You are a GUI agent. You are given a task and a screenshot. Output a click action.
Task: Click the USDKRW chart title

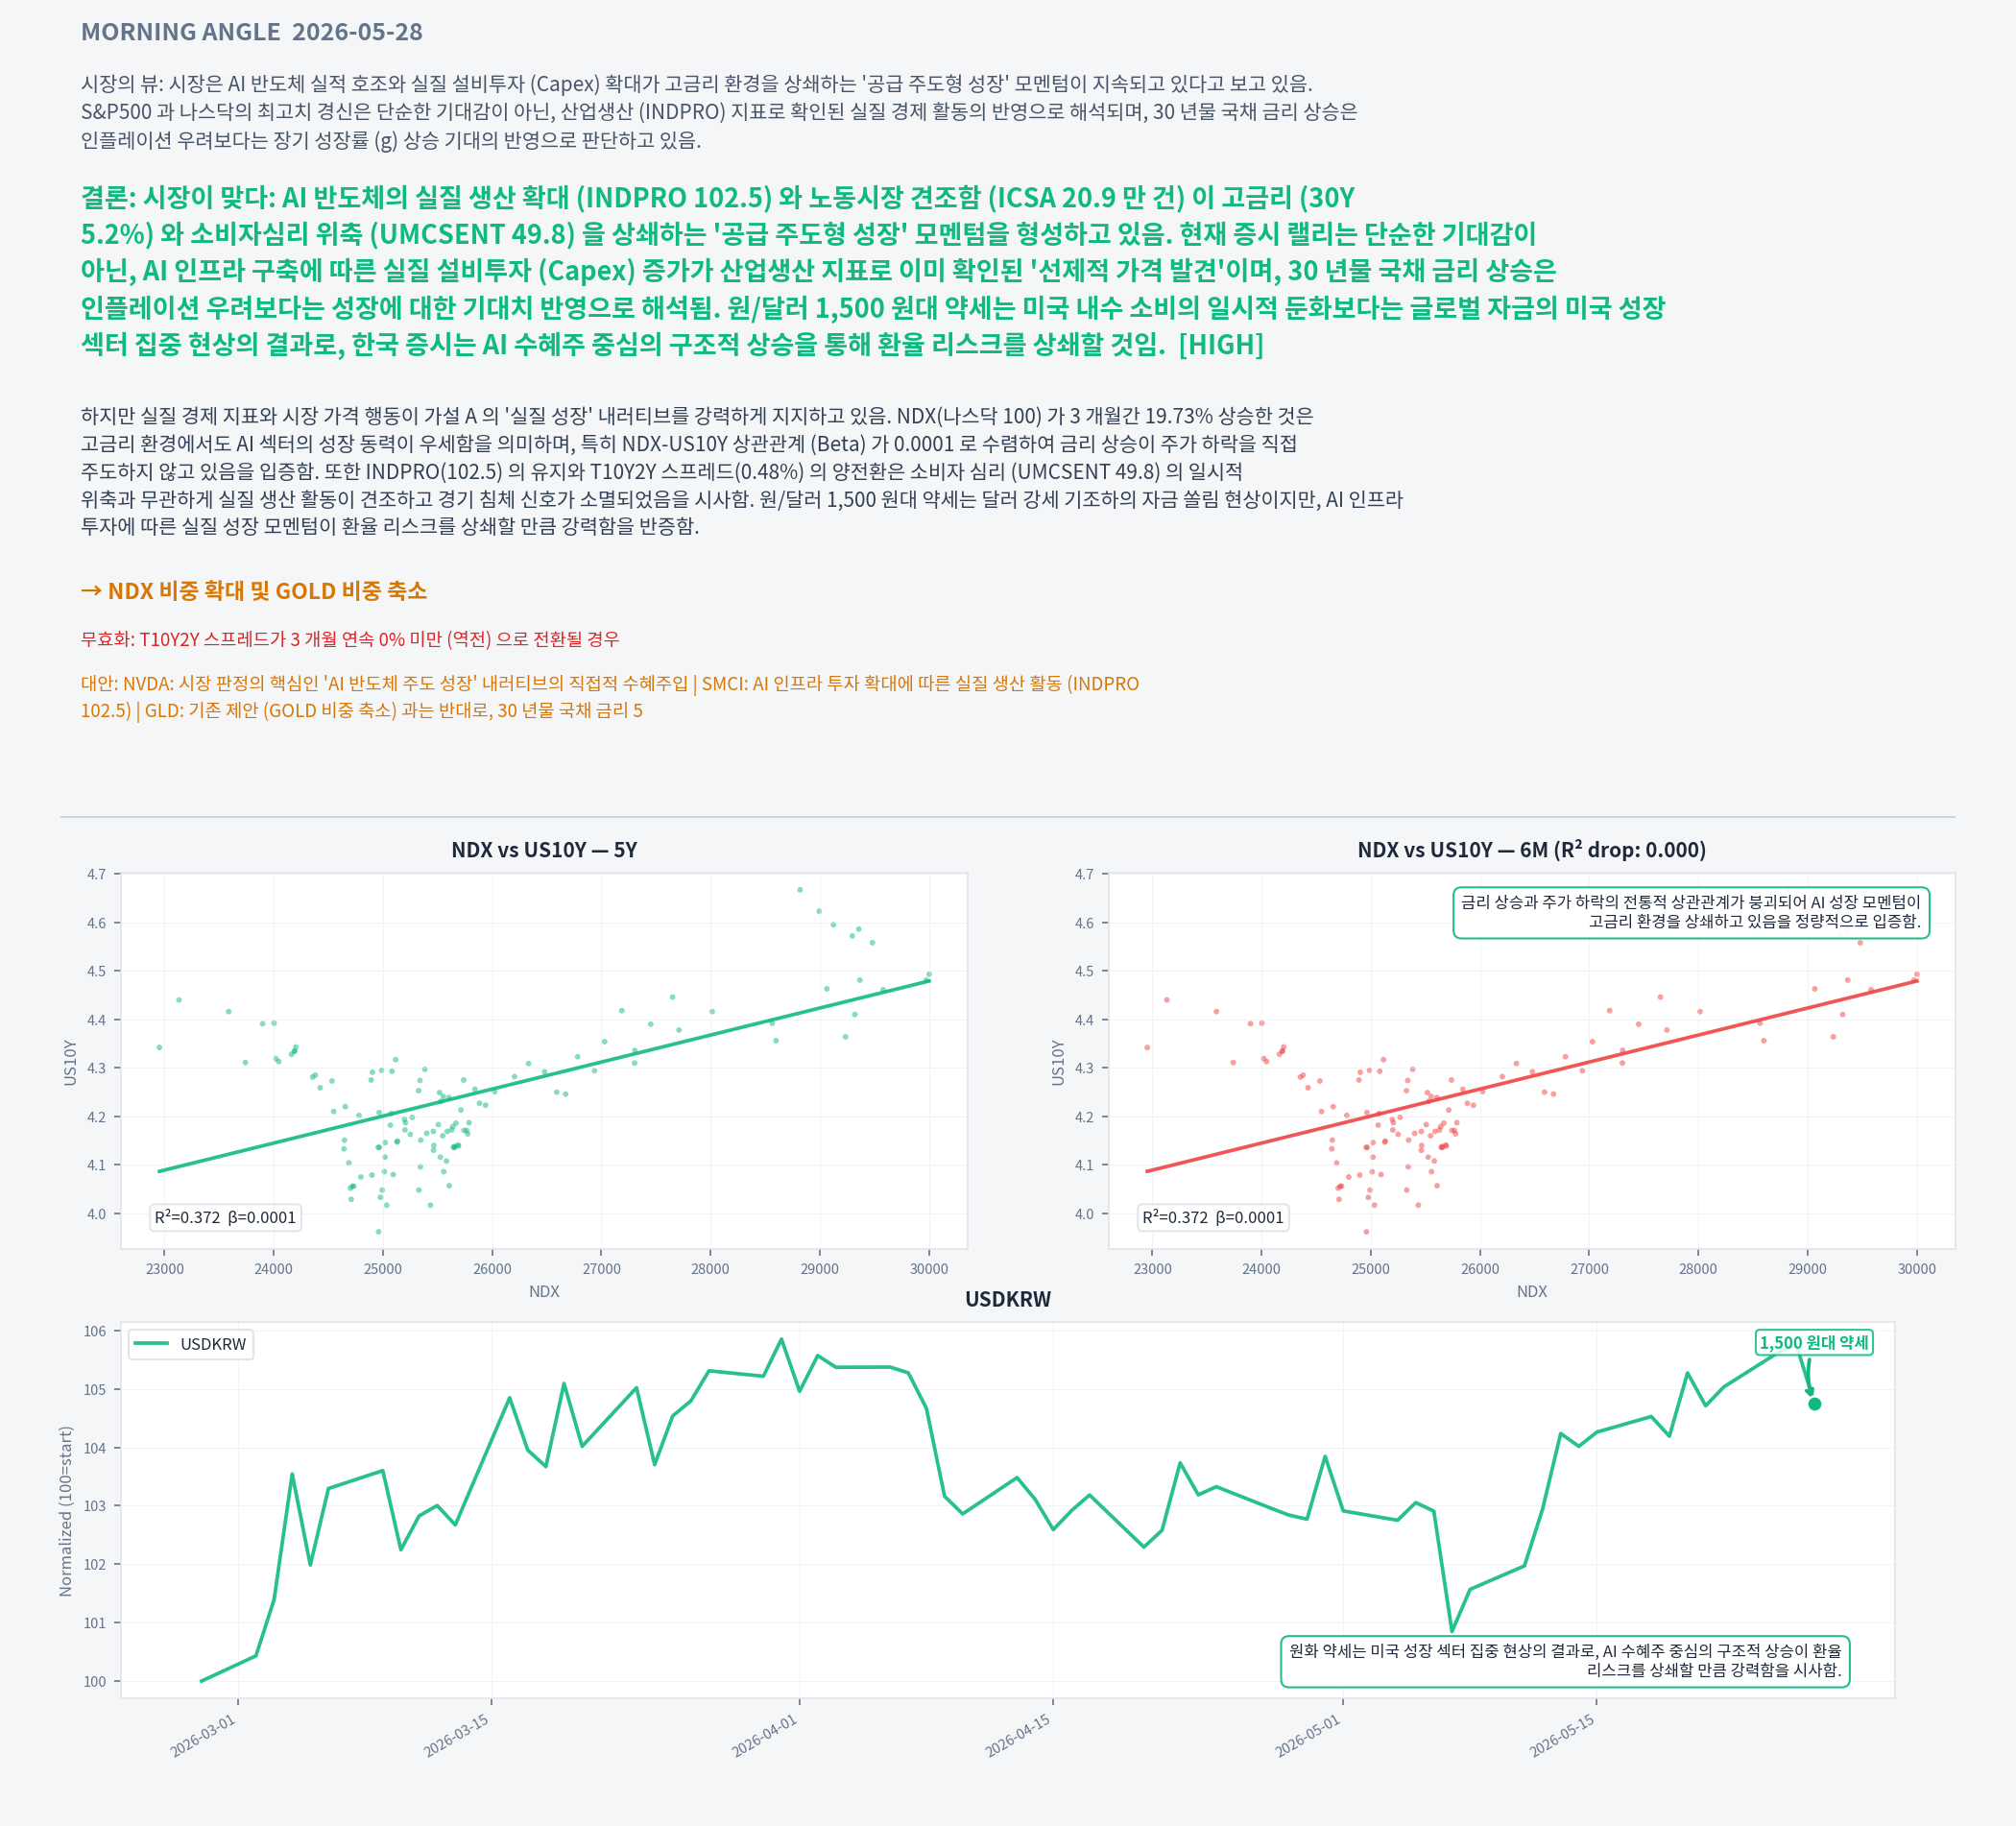click(1008, 1299)
